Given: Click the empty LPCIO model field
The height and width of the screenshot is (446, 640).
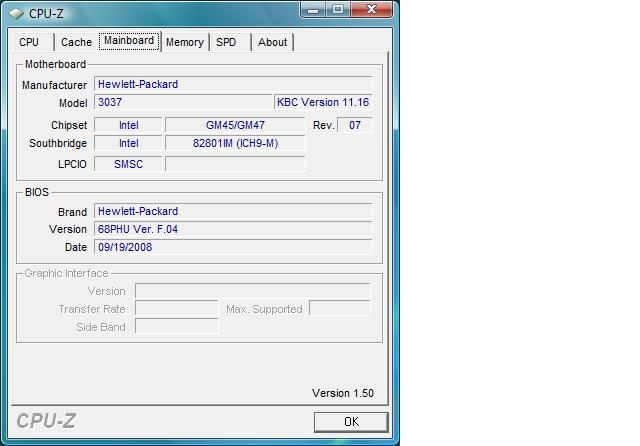Looking at the screenshot, I should point(235,164).
